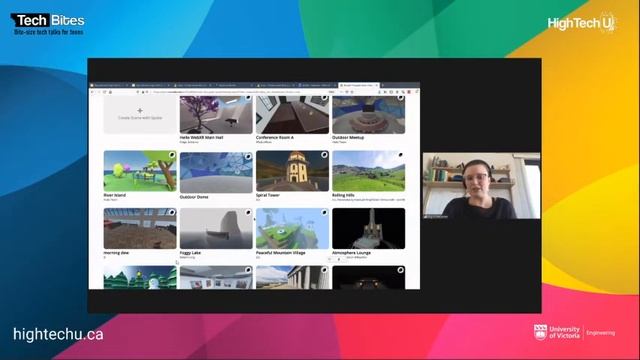Click the browser back arrow
640x360 pixels.
coord(93,92)
